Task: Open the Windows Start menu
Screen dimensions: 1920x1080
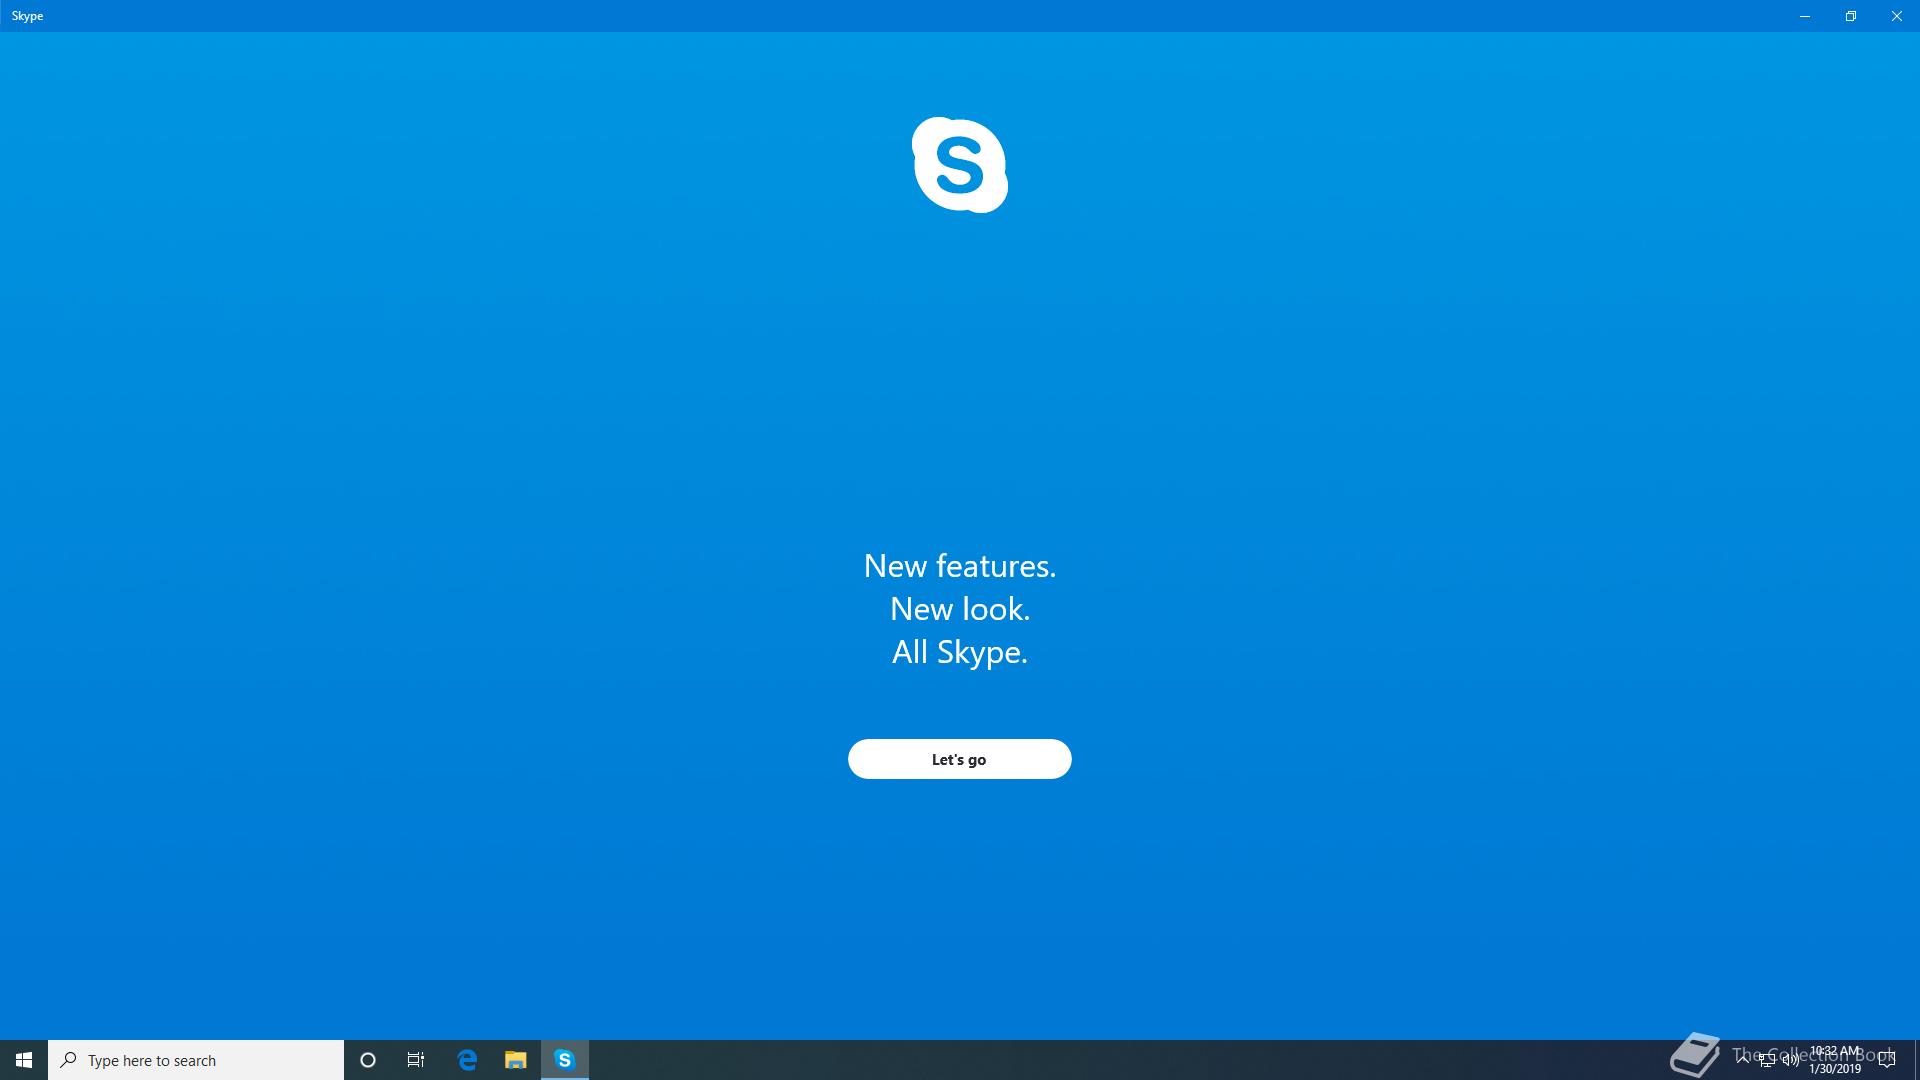Action: point(24,1060)
